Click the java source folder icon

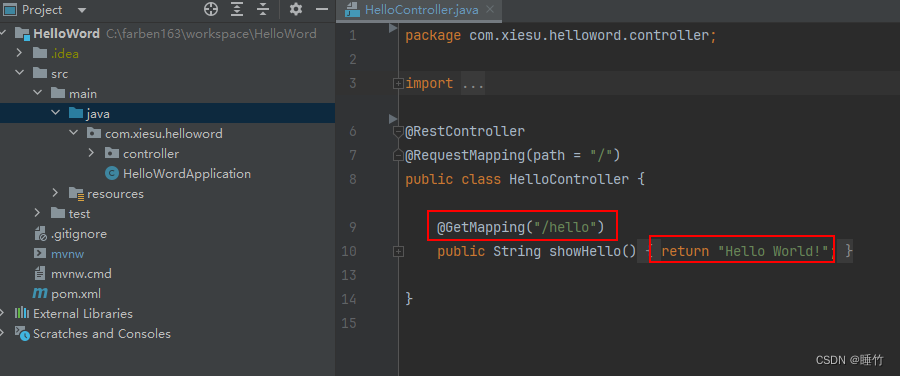click(x=75, y=113)
